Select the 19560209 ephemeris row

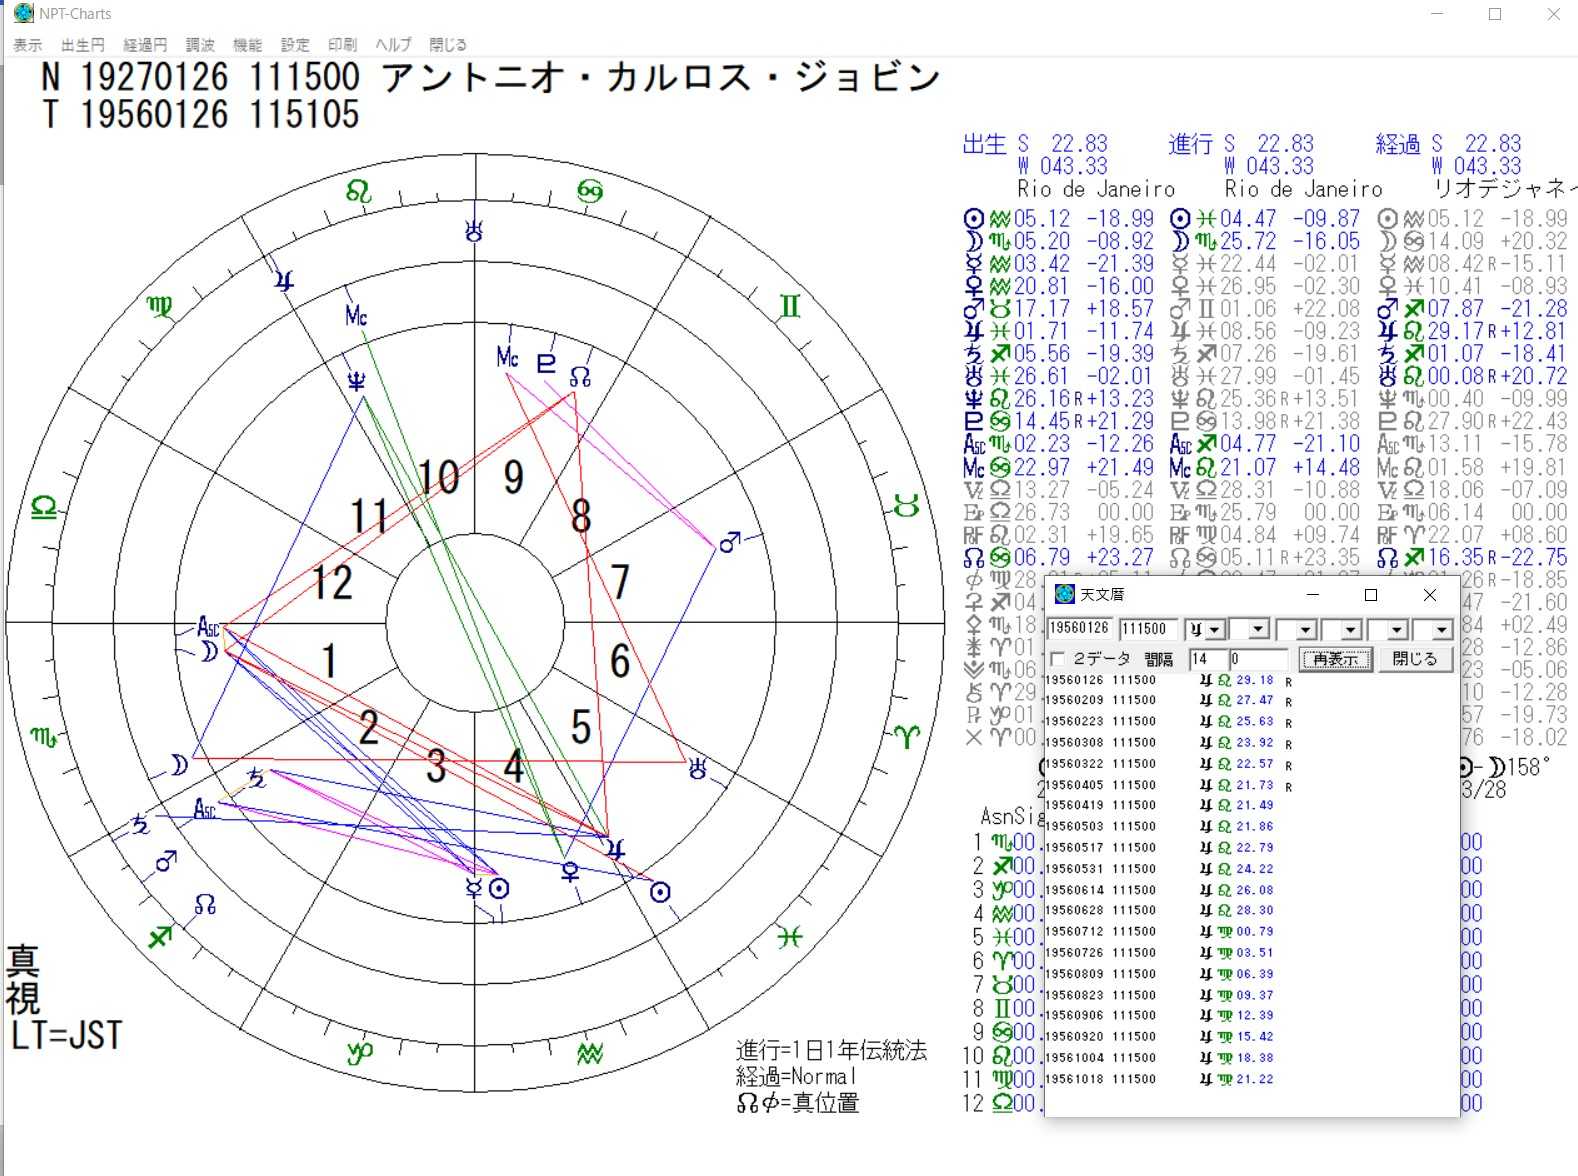(x=1169, y=700)
